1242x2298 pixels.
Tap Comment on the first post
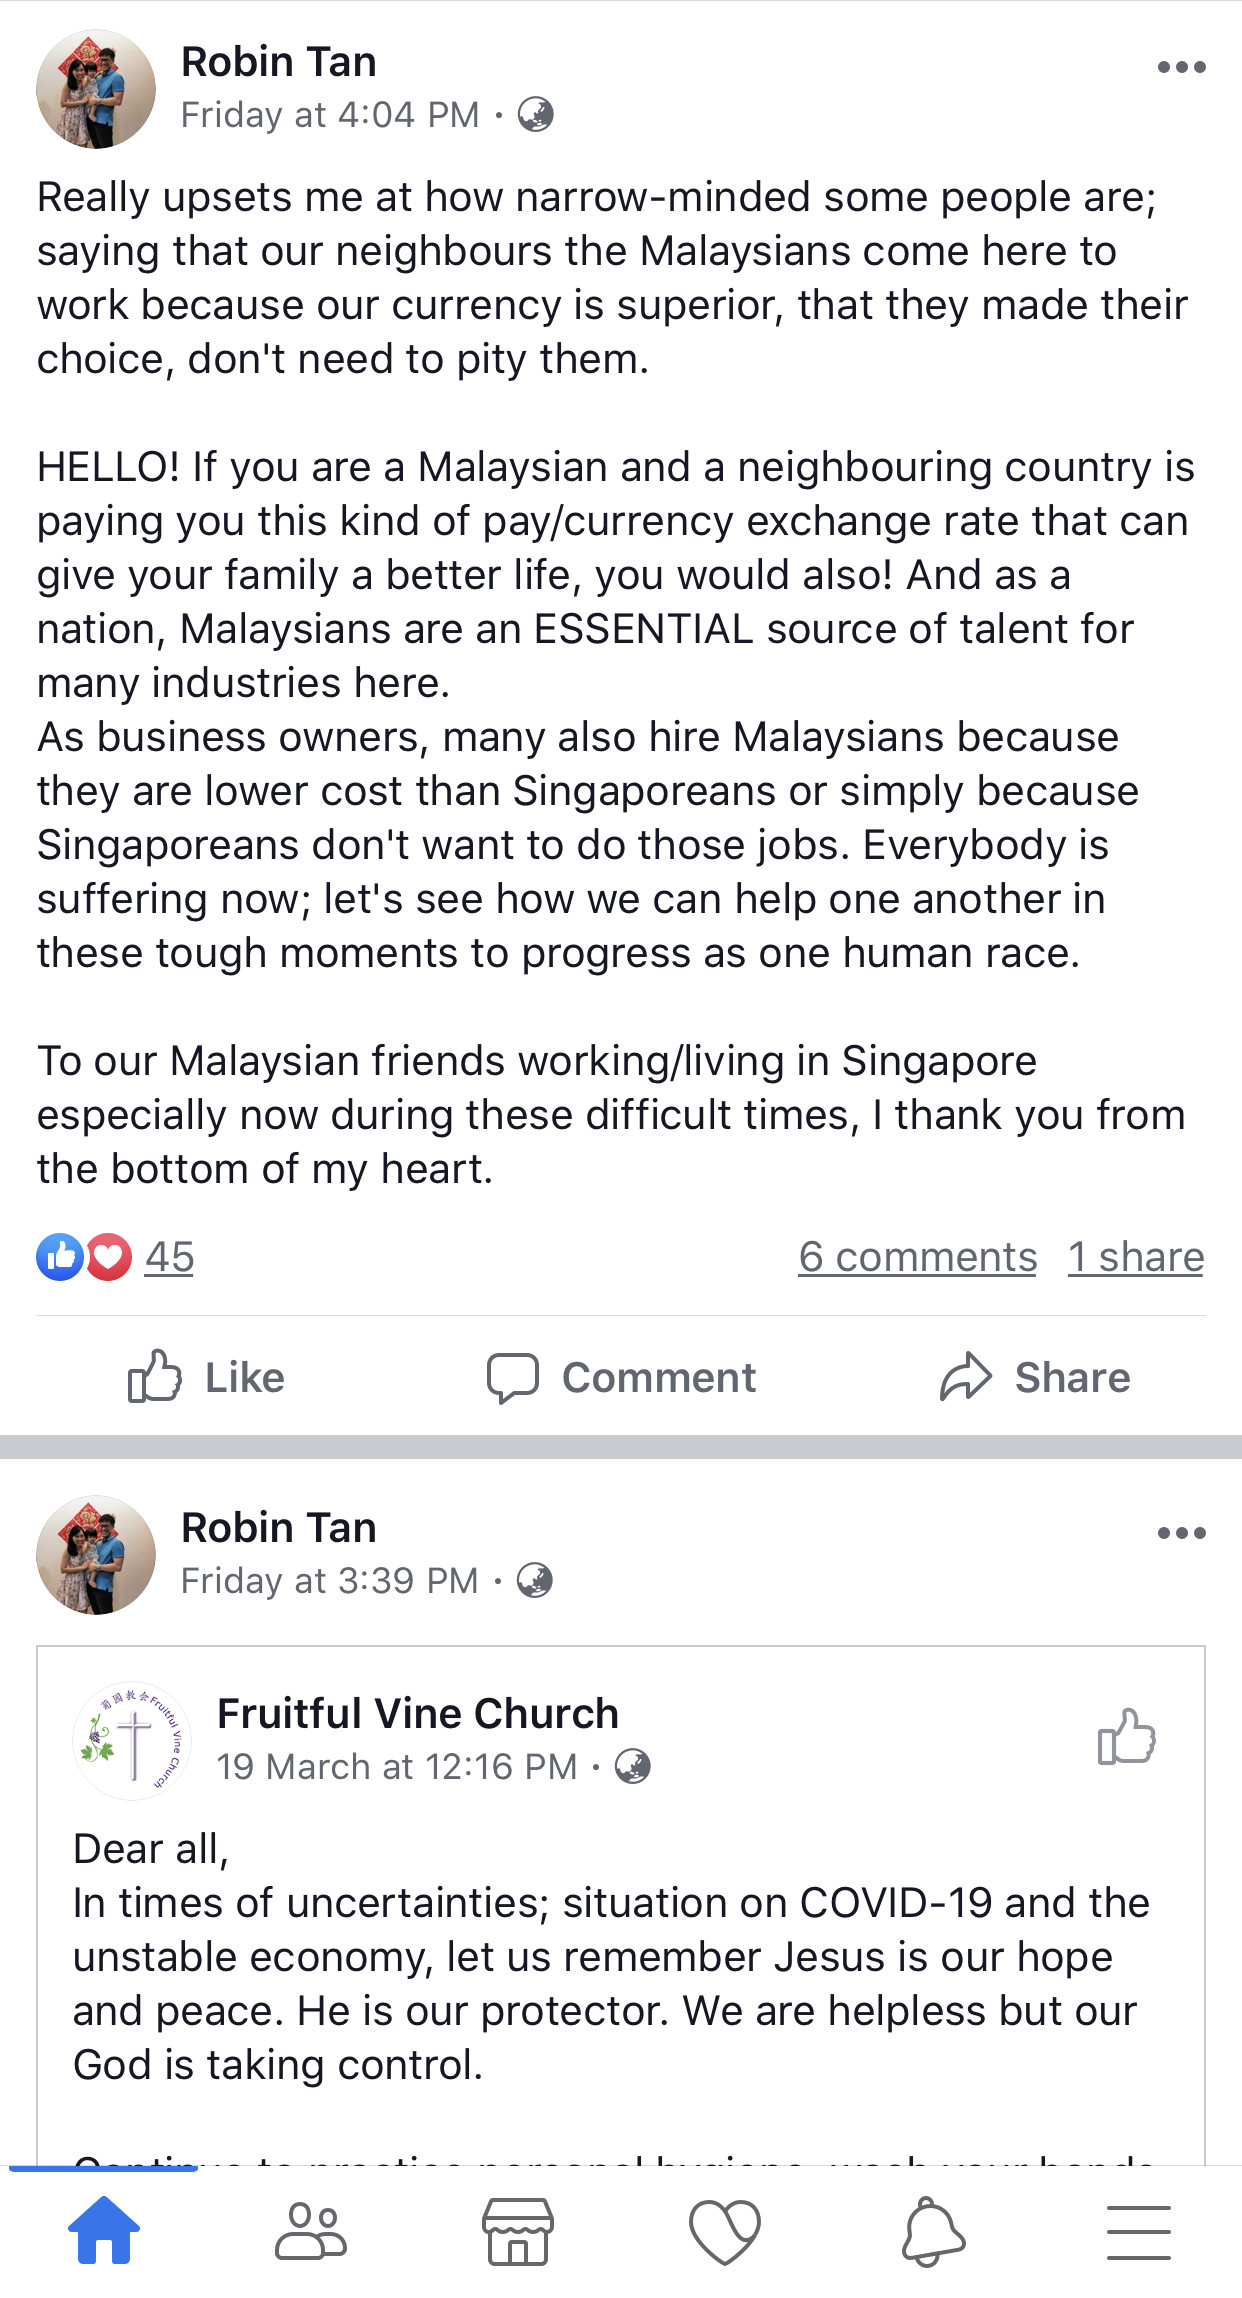click(621, 1377)
